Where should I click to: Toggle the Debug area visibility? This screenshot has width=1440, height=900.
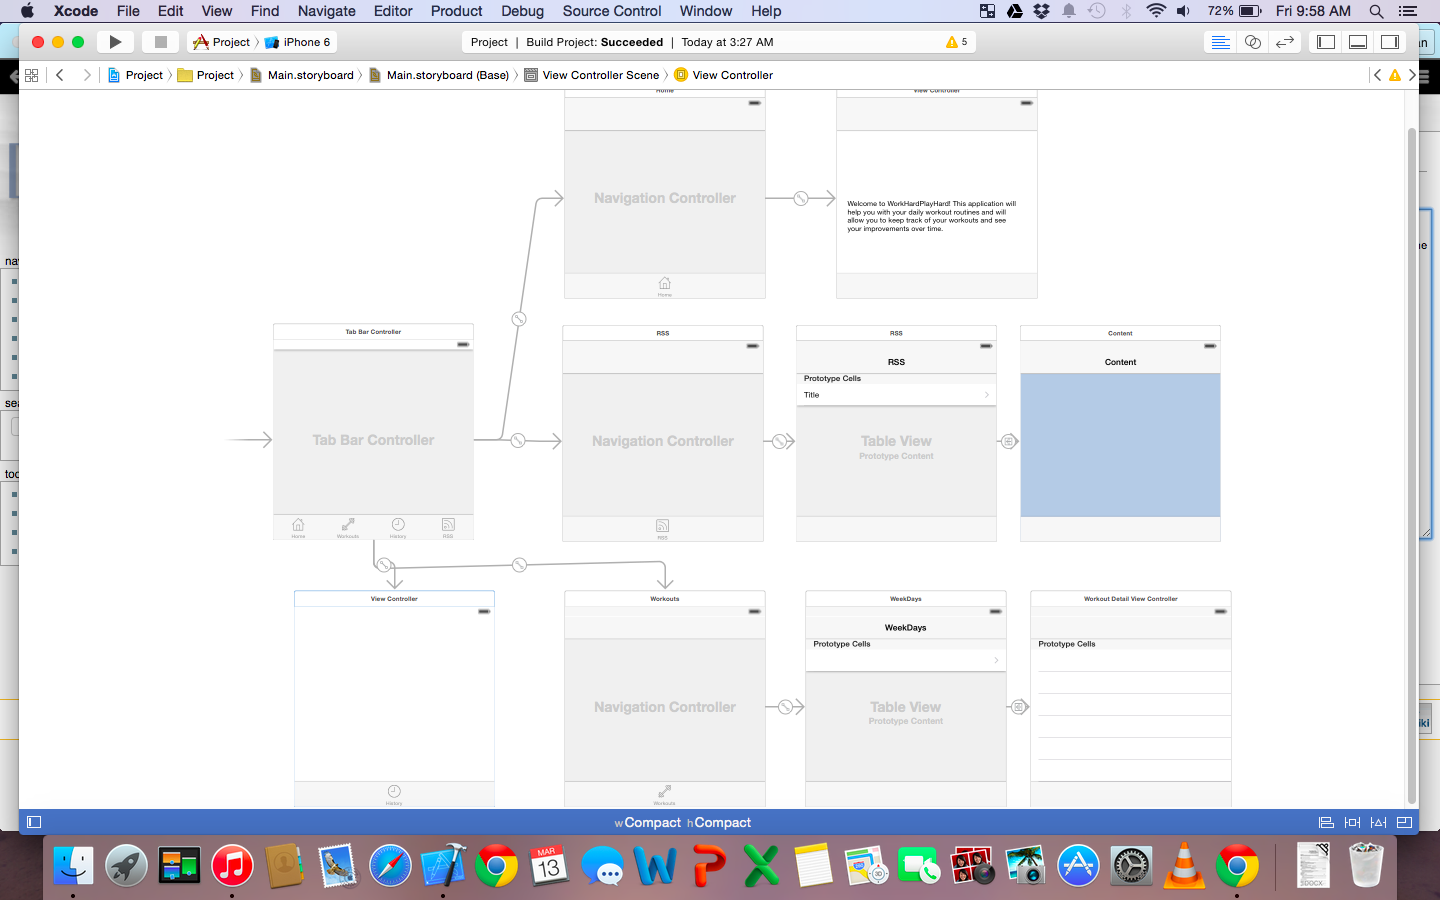(1358, 42)
